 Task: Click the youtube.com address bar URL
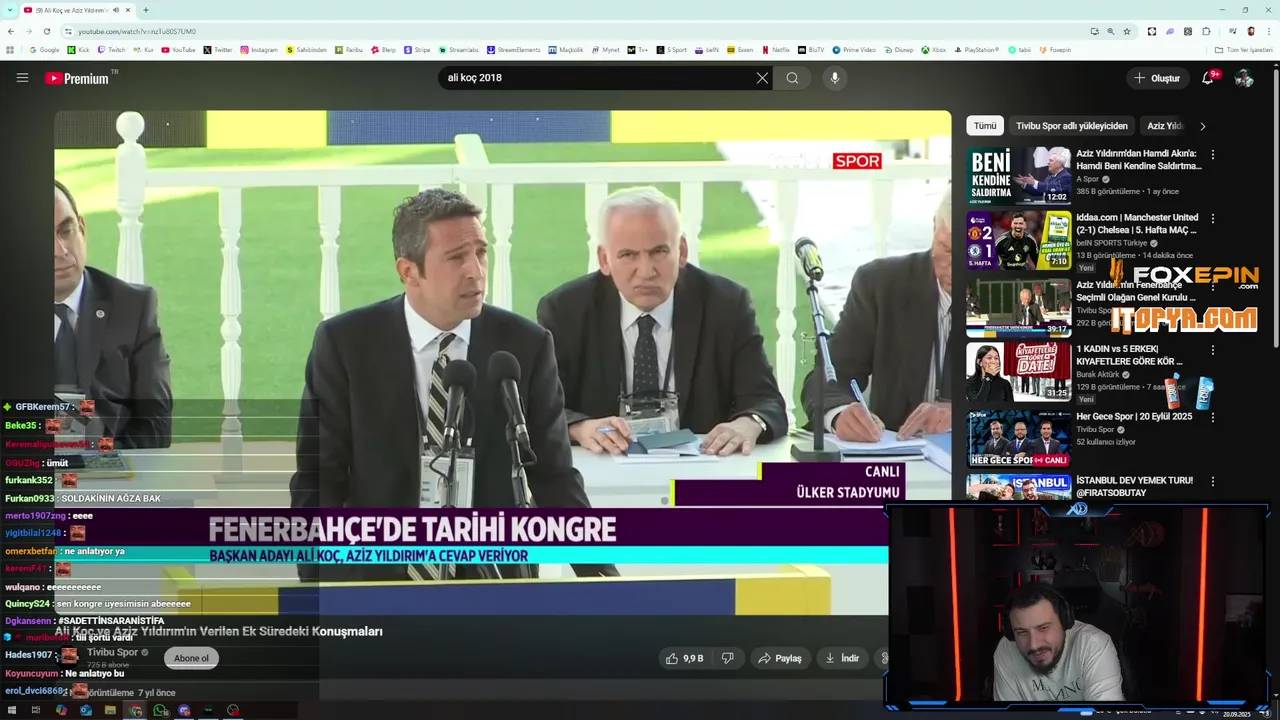(137, 31)
